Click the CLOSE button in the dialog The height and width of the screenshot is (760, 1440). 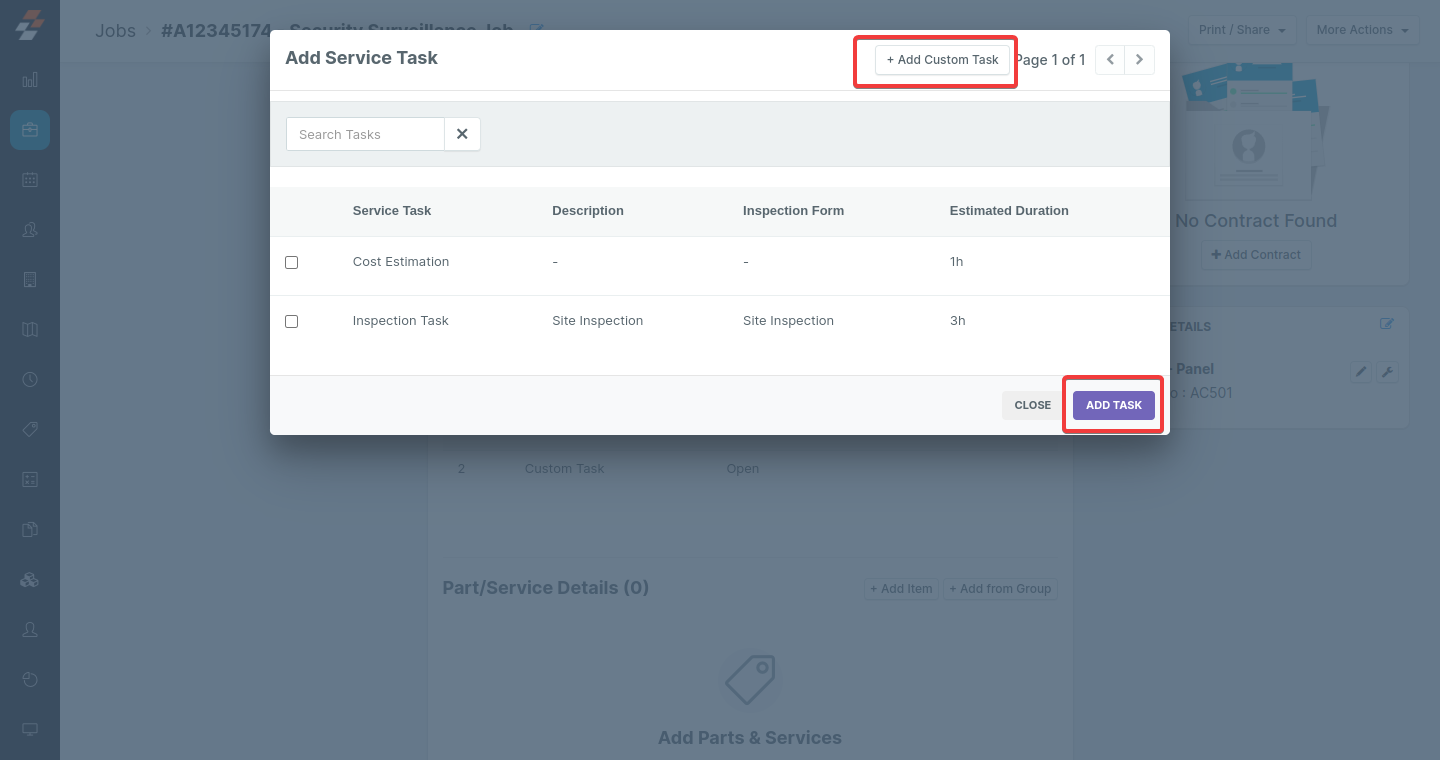[x=1032, y=405]
